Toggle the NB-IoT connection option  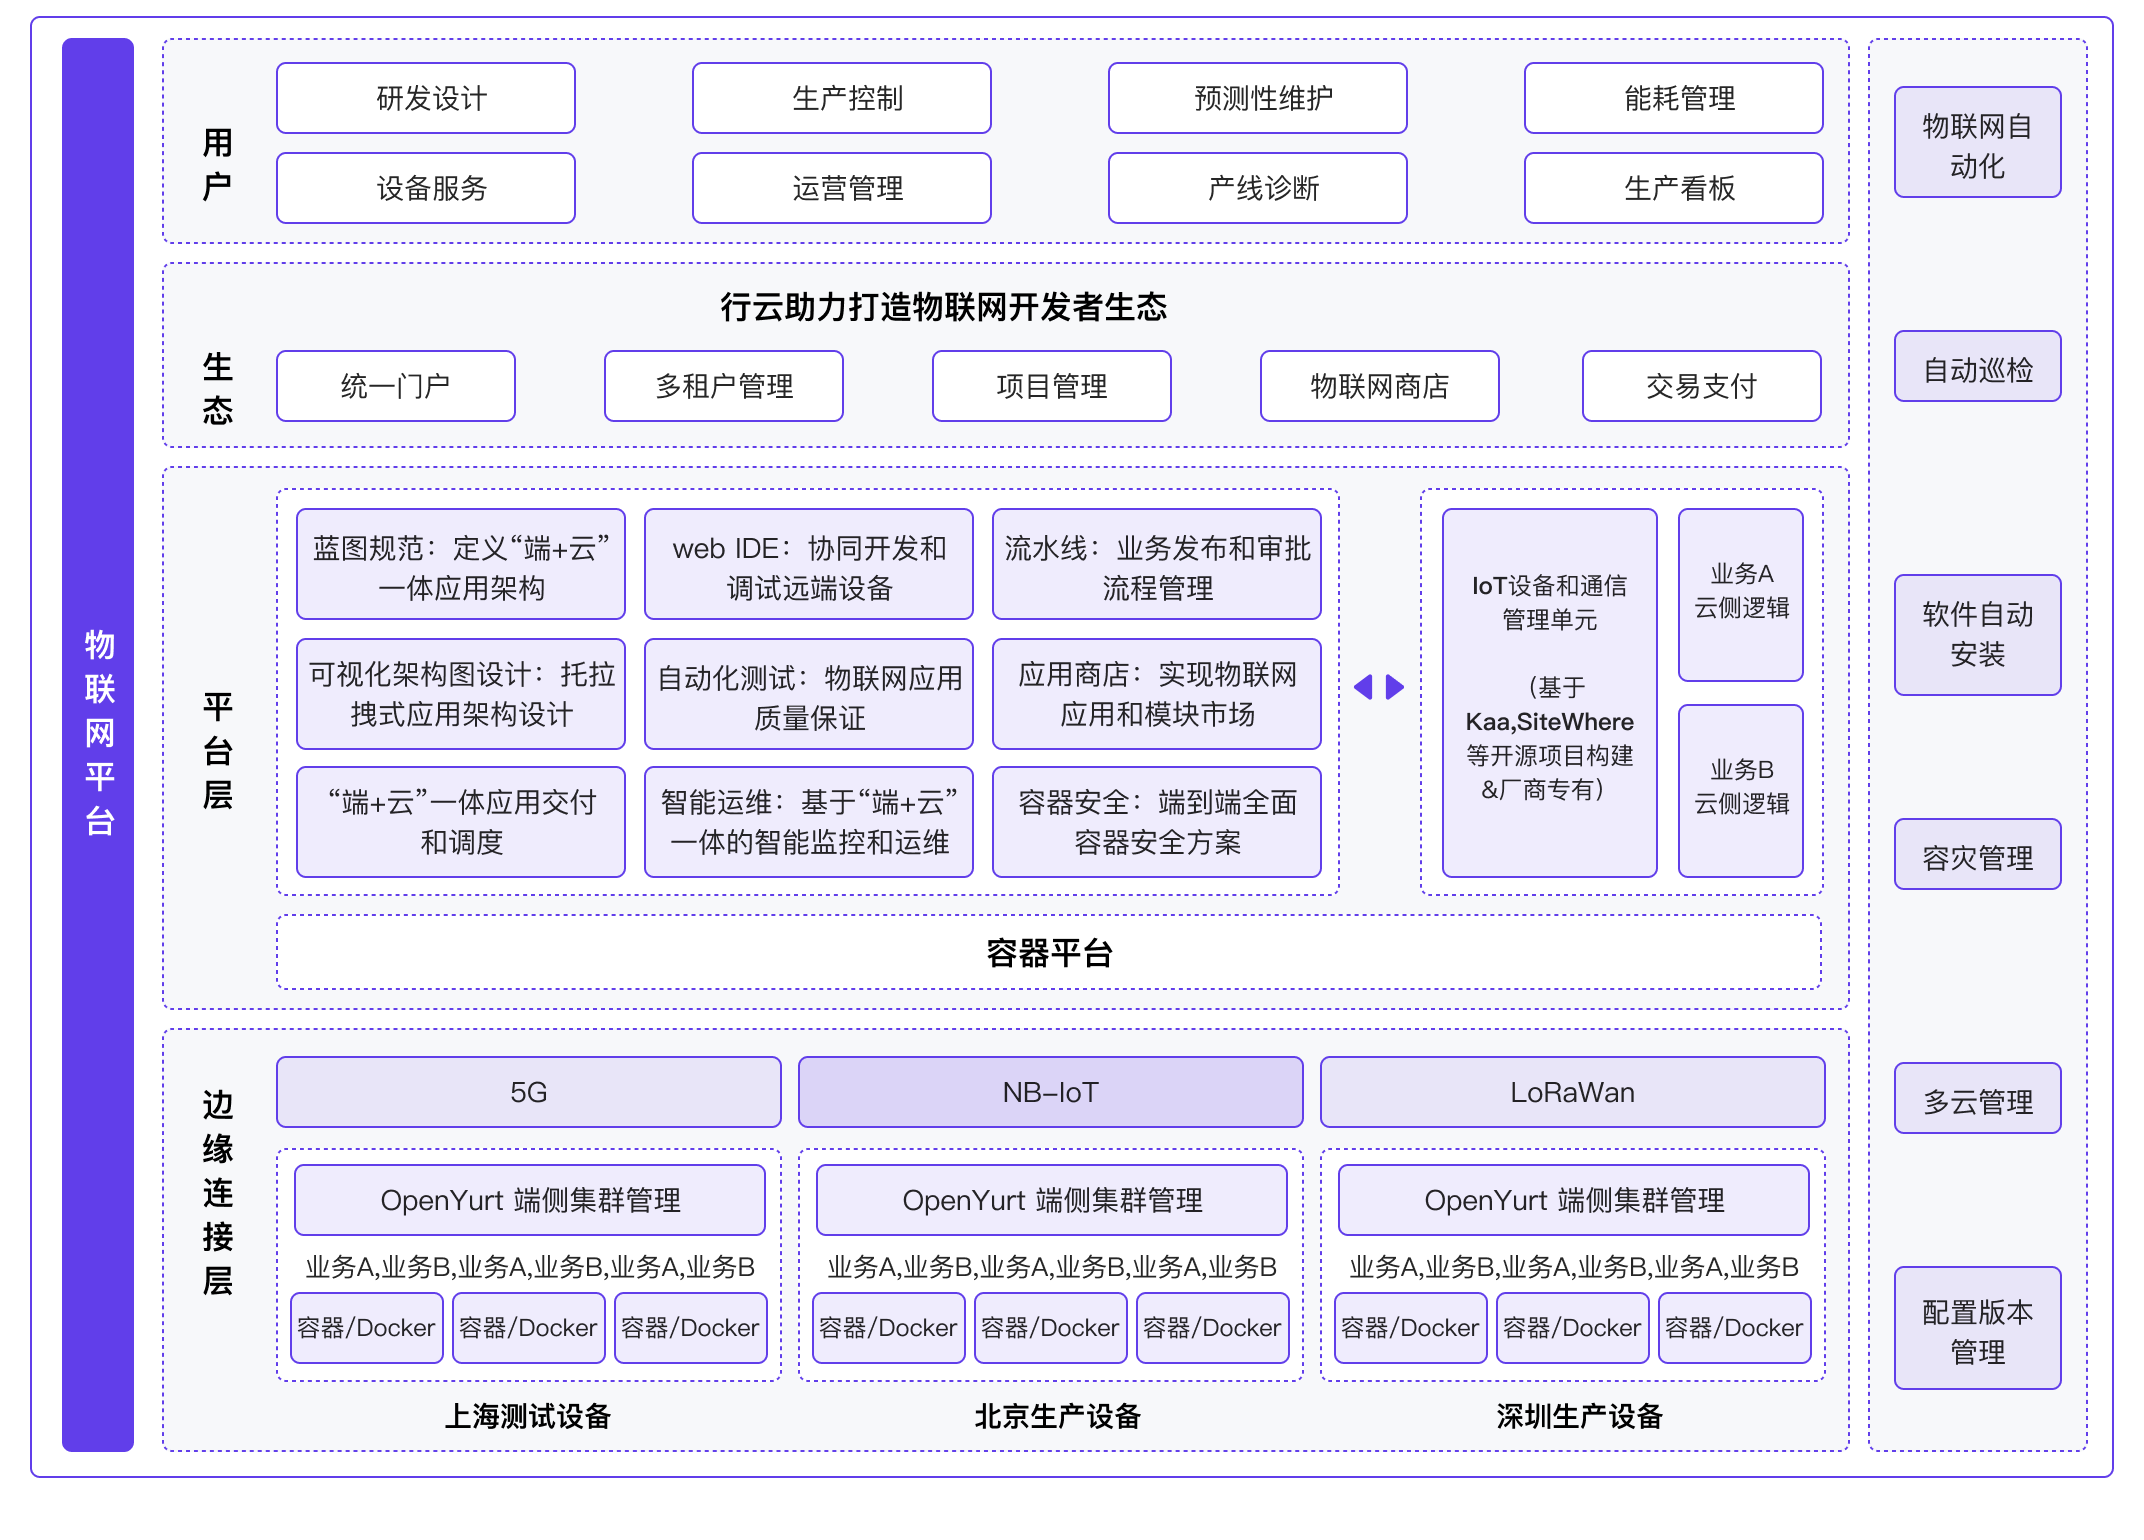[x=1050, y=1092]
